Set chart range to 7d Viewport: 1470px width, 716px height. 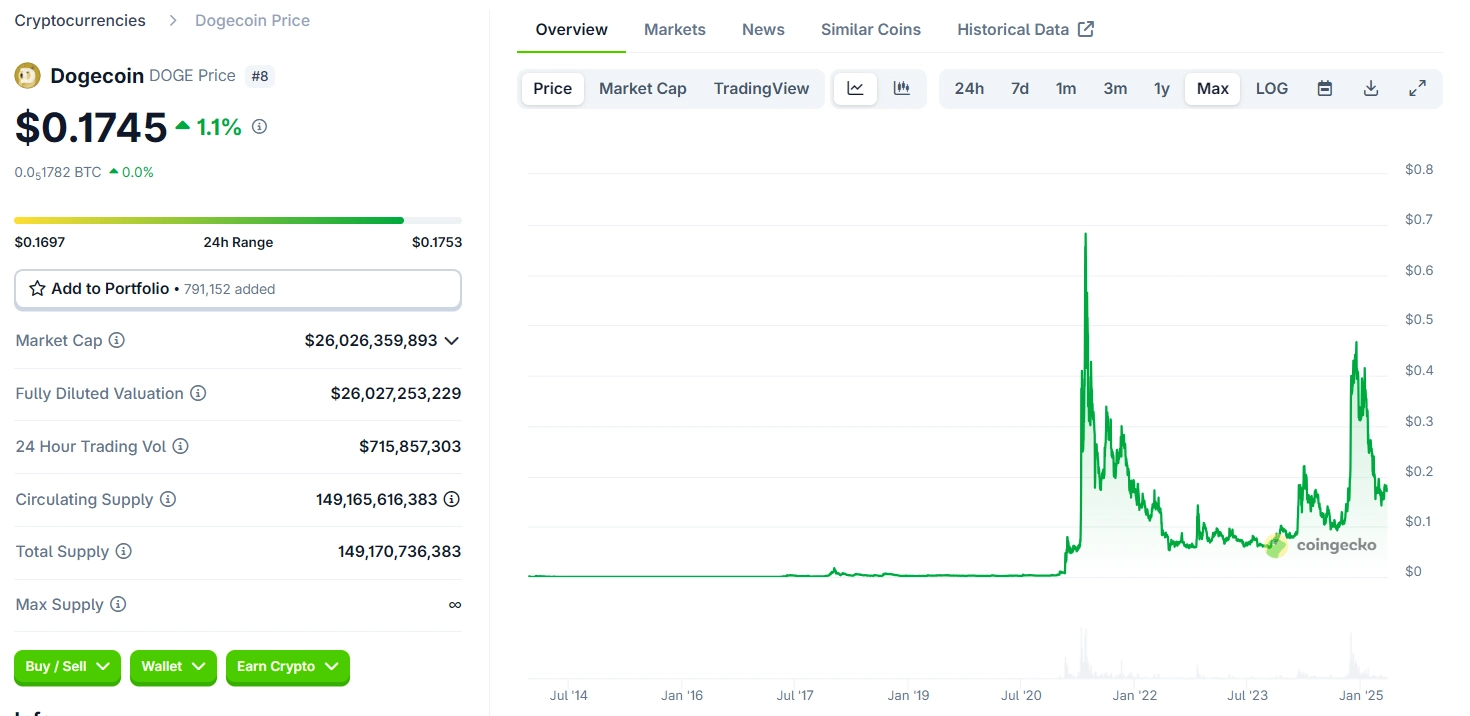(1020, 88)
